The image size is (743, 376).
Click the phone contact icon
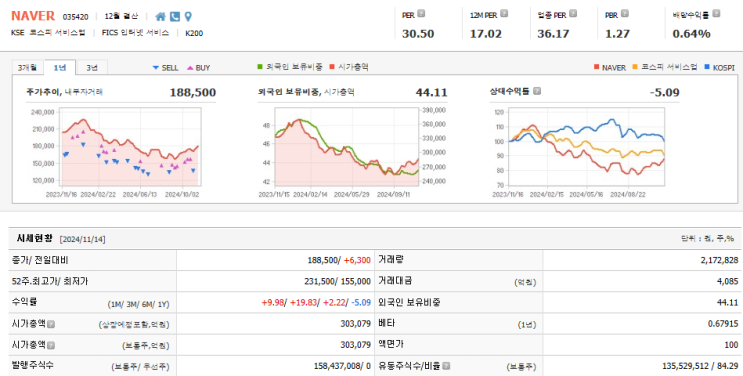pyautogui.click(x=175, y=17)
